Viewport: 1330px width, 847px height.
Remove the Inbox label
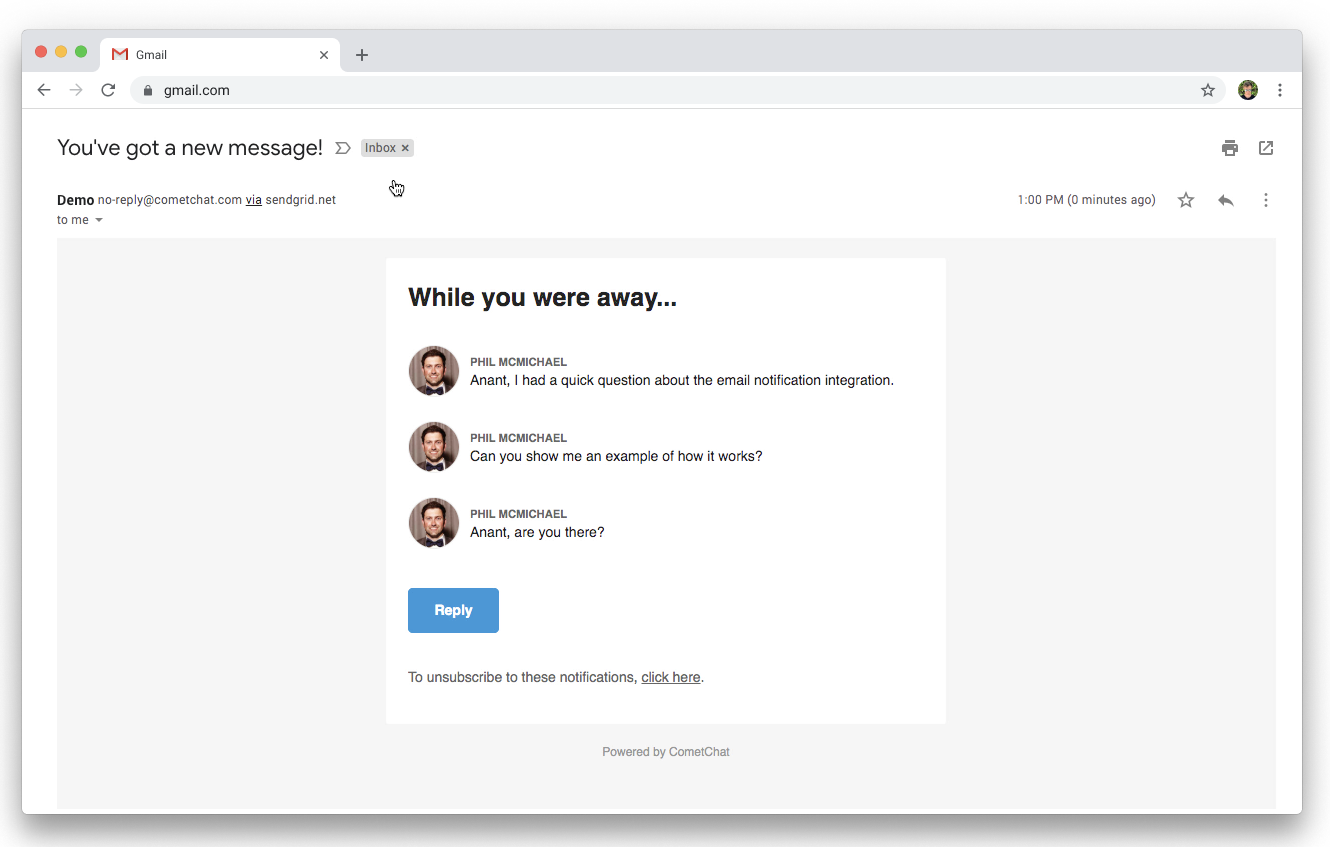405,148
